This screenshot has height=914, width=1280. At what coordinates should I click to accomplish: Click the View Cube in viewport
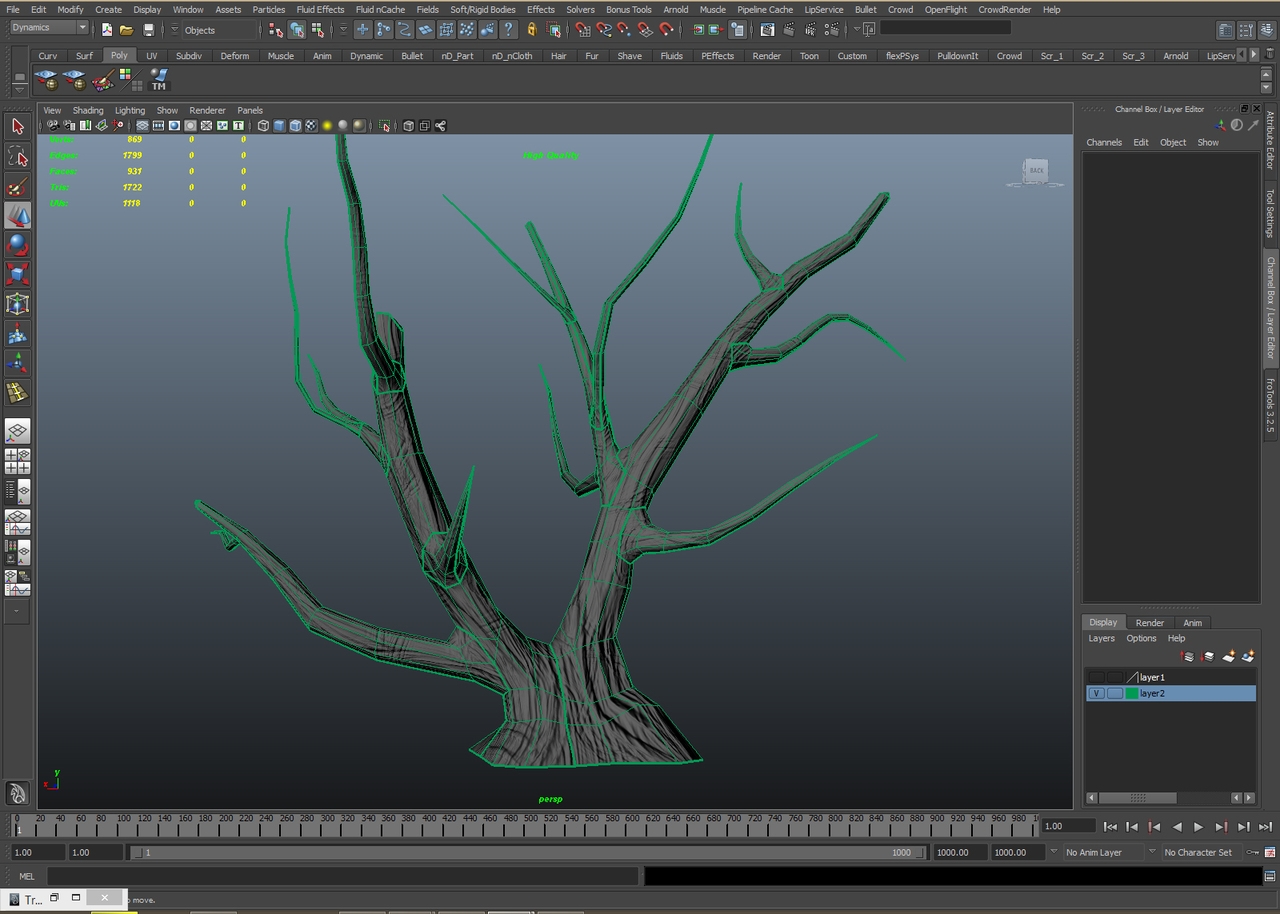tap(1036, 171)
